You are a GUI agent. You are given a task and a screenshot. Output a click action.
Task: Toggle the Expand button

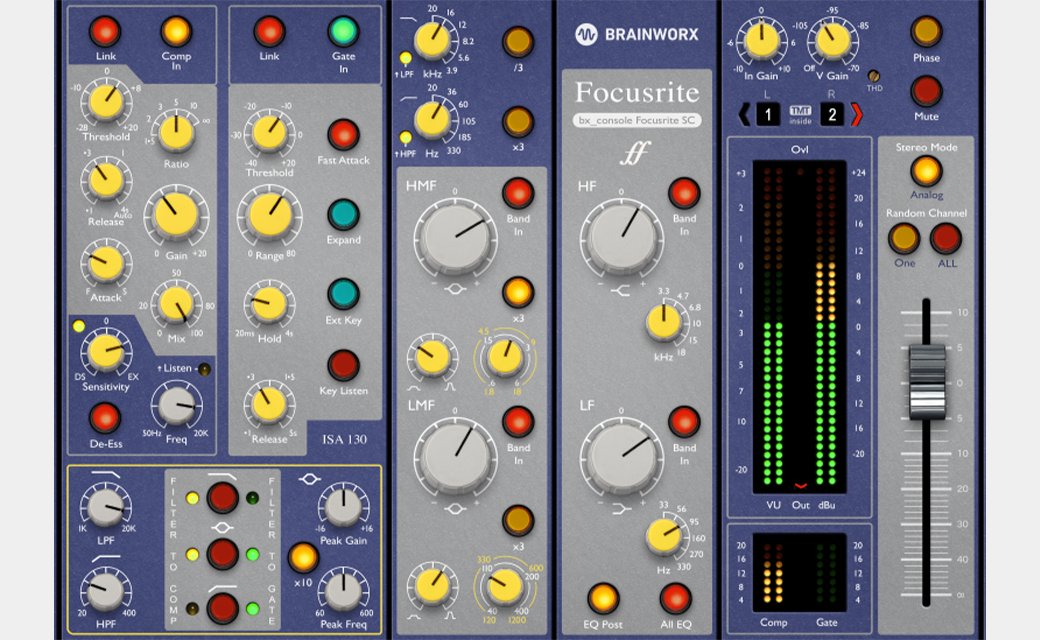pyautogui.click(x=343, y=214)
